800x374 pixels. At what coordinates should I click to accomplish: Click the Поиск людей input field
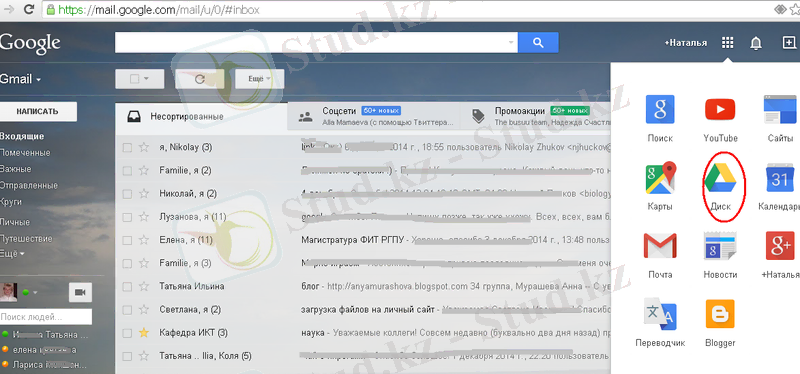(x=45, y=317)
